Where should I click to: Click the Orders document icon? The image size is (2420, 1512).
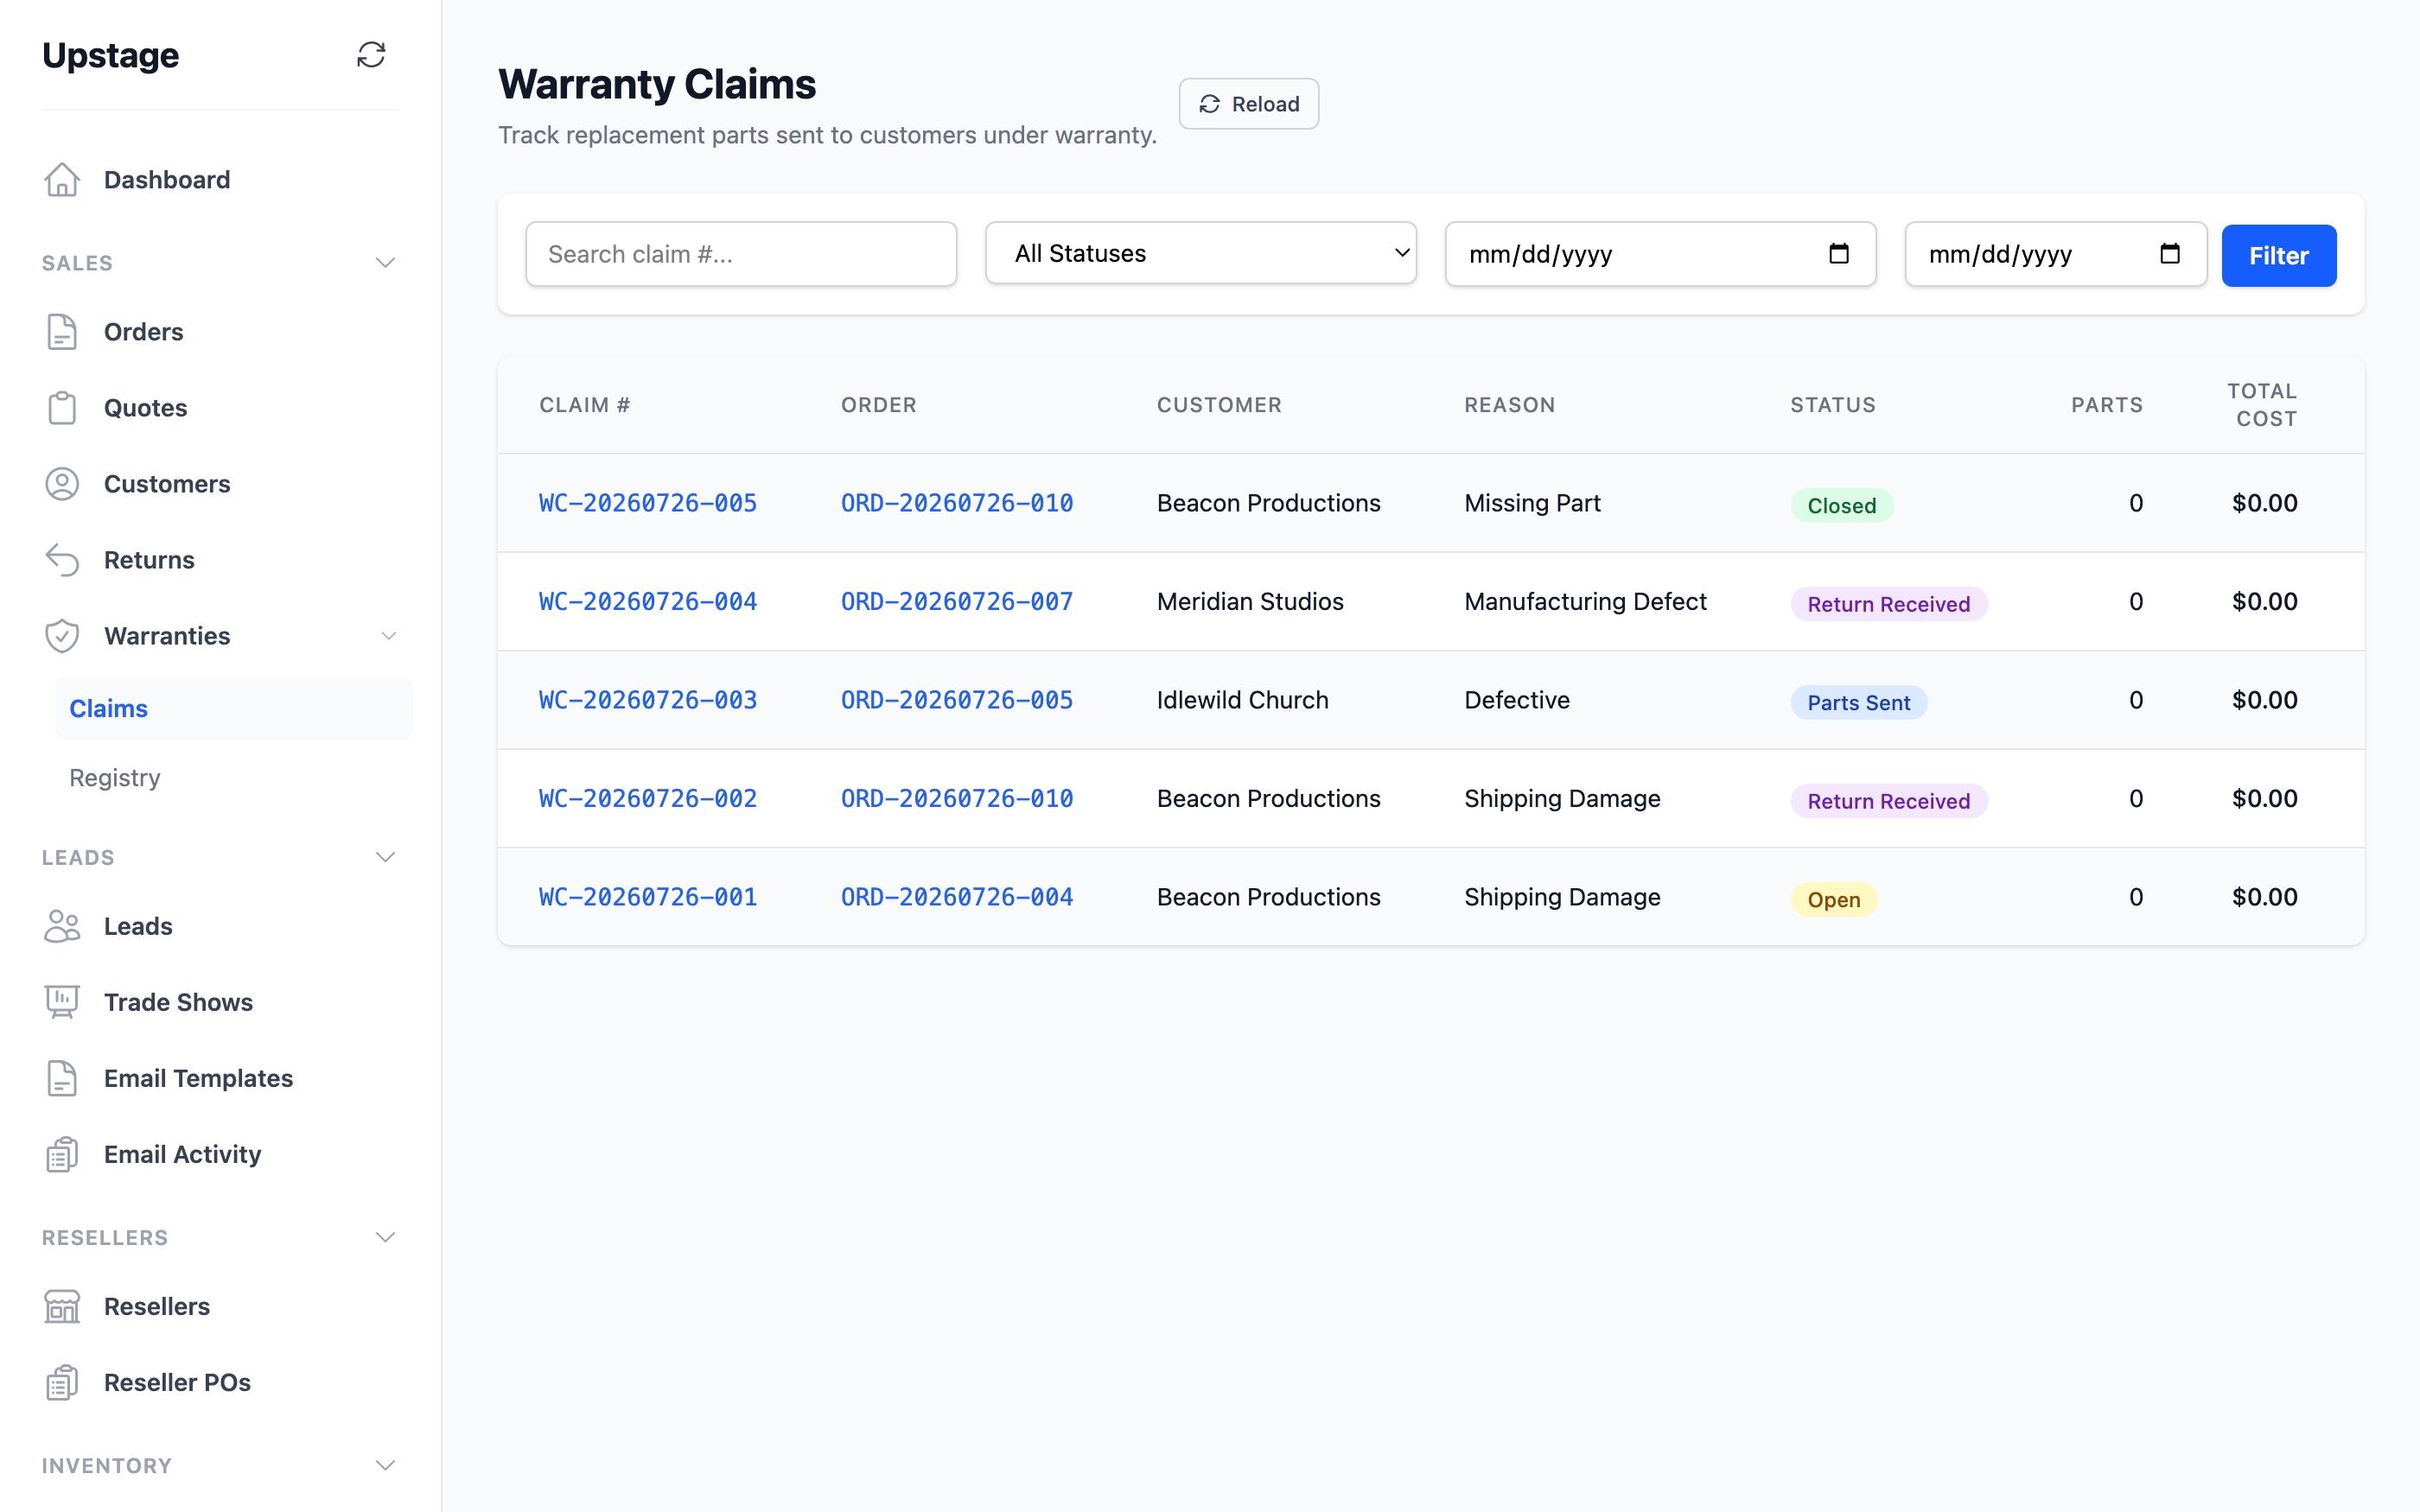point(62,332)
